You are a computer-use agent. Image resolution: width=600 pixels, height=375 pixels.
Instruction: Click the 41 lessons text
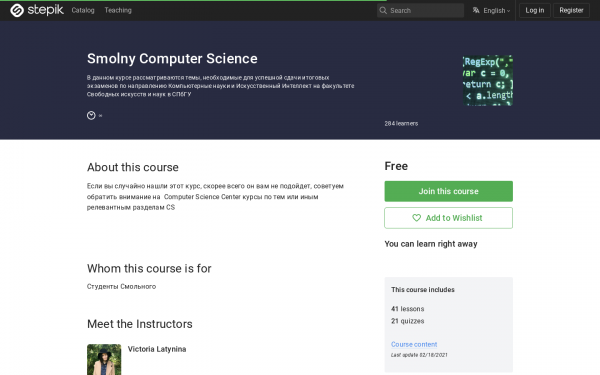(408, 309)
